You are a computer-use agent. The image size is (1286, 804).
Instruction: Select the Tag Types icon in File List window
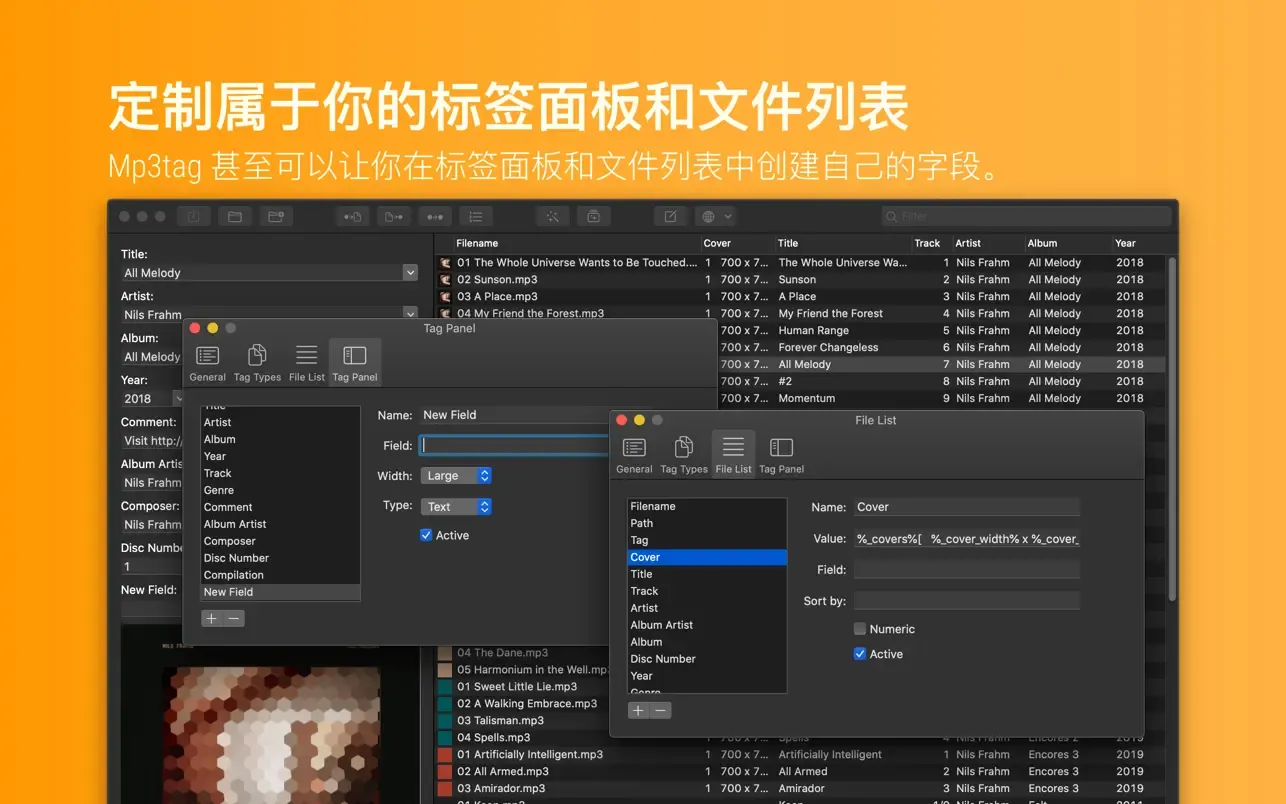[x=683, y=452]
